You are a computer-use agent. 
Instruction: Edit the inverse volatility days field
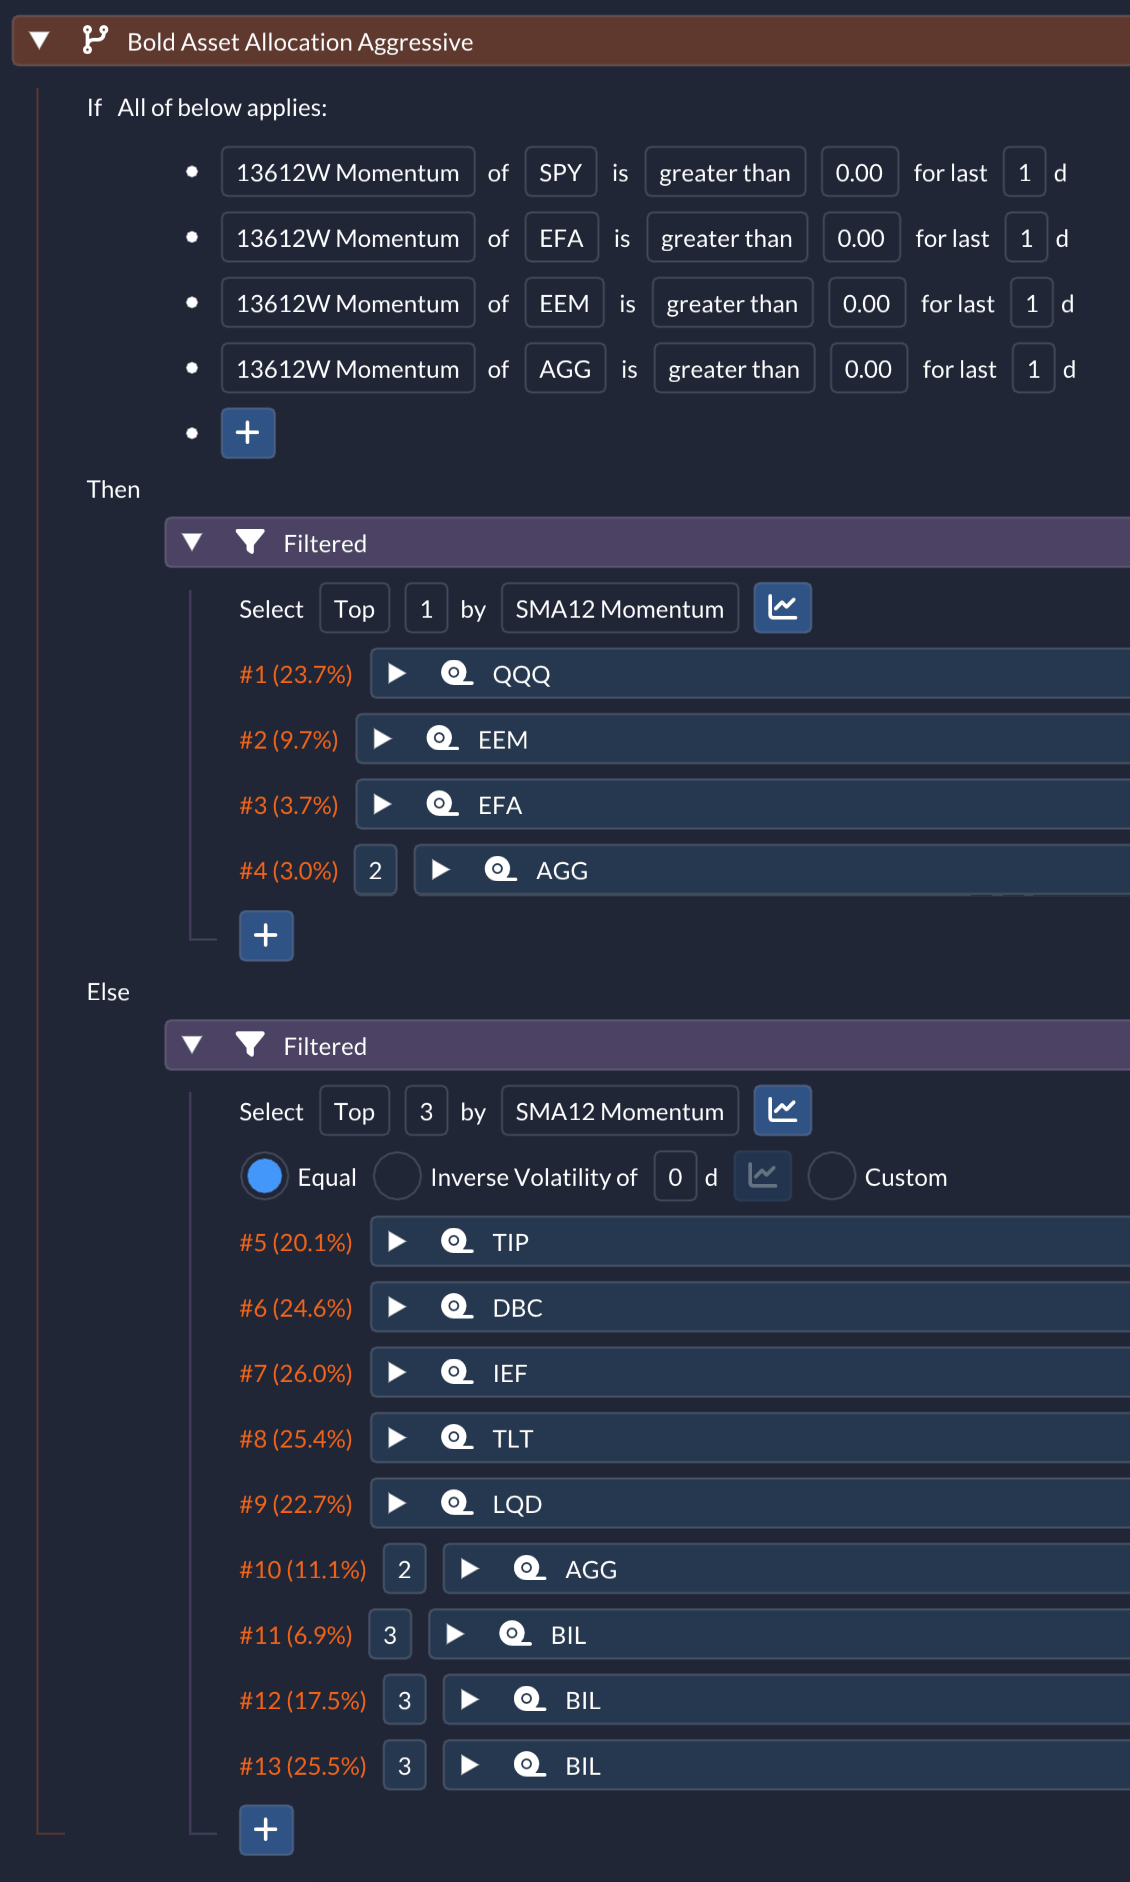[x=675, y=1177]
